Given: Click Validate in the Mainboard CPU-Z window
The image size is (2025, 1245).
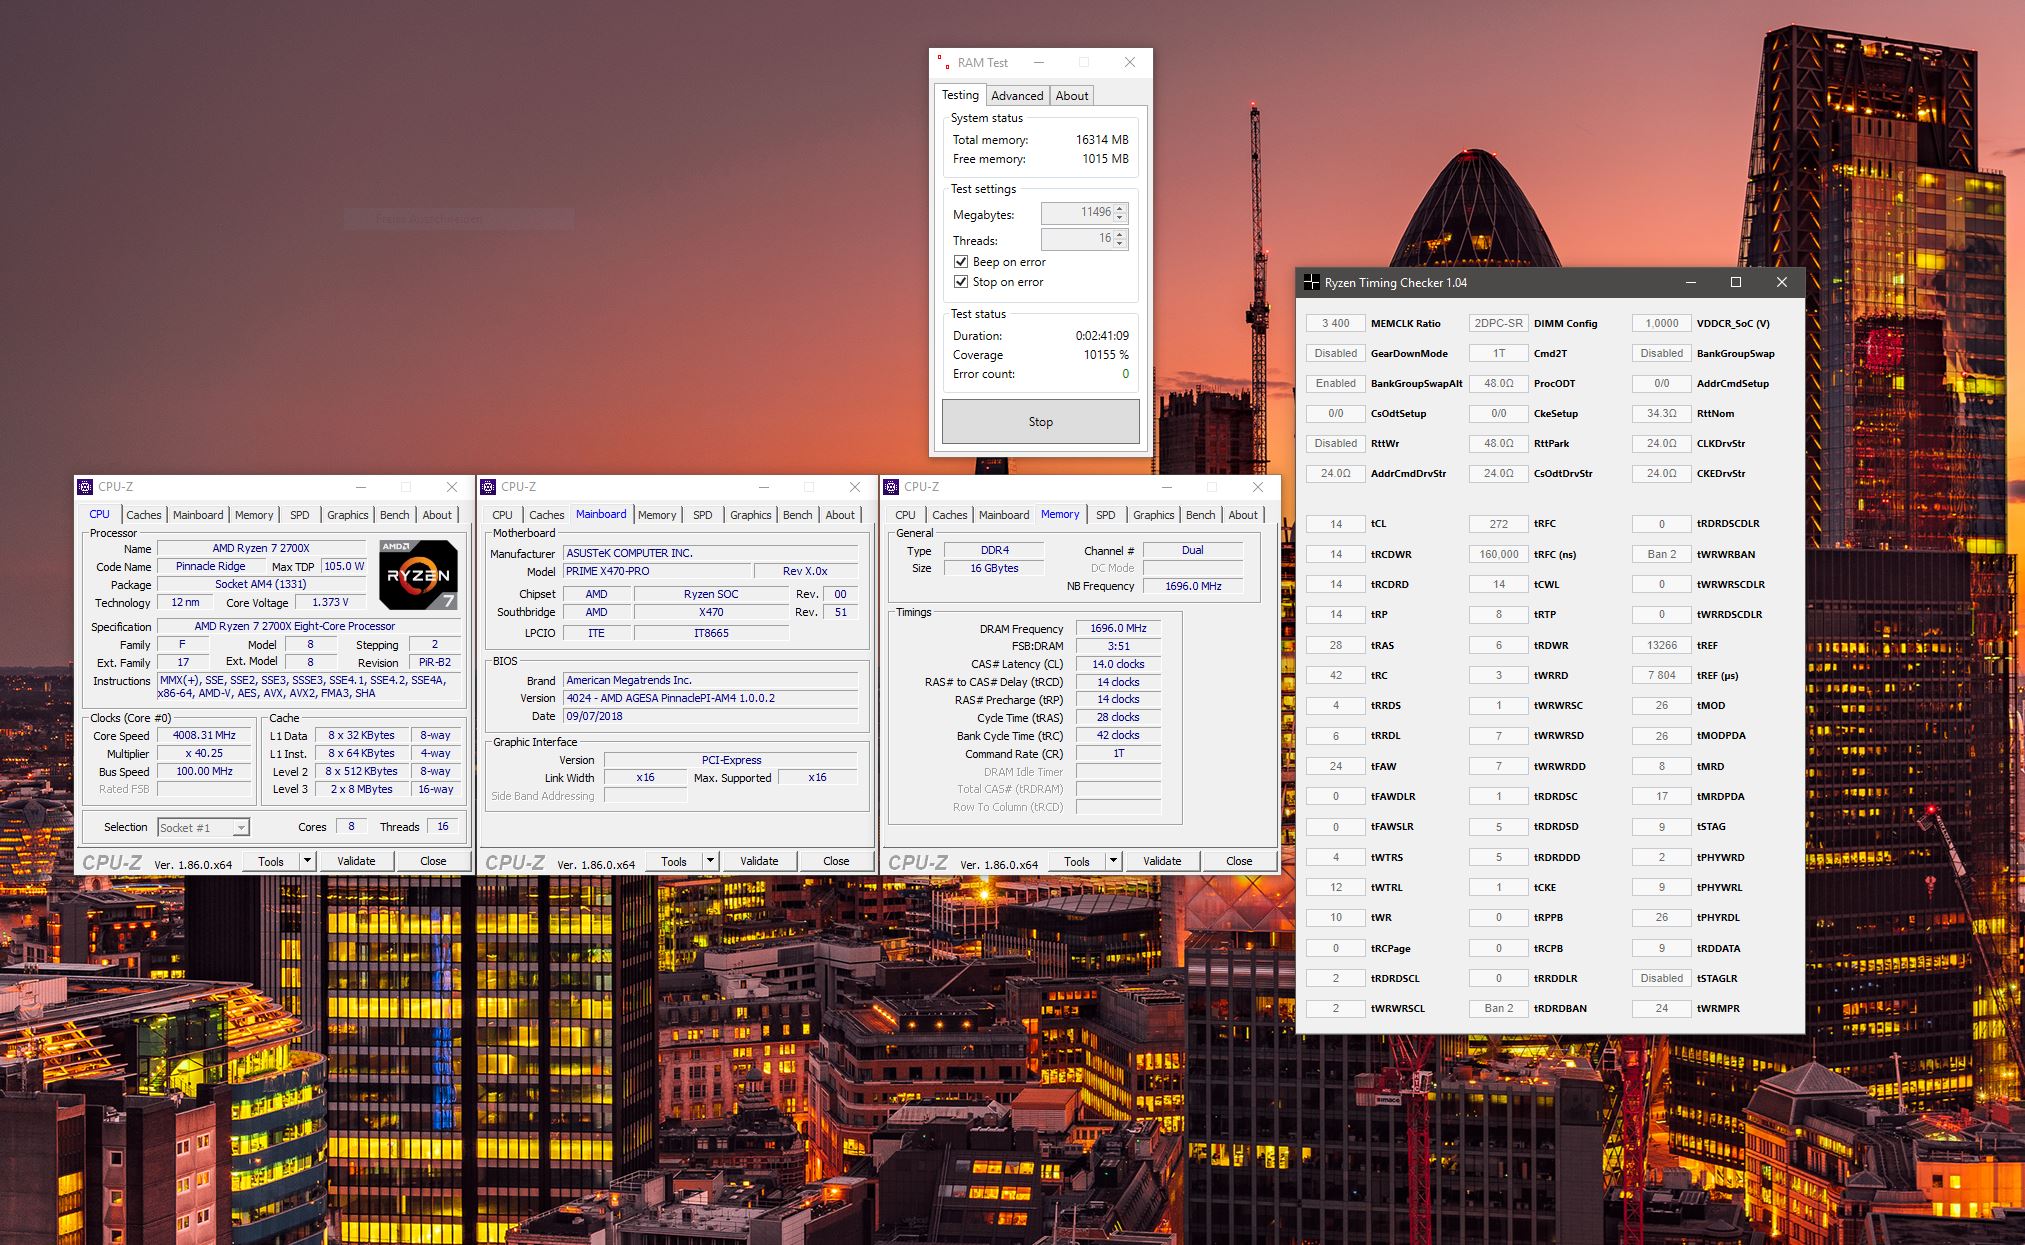Looking at the screenshot, I should 759,861.
